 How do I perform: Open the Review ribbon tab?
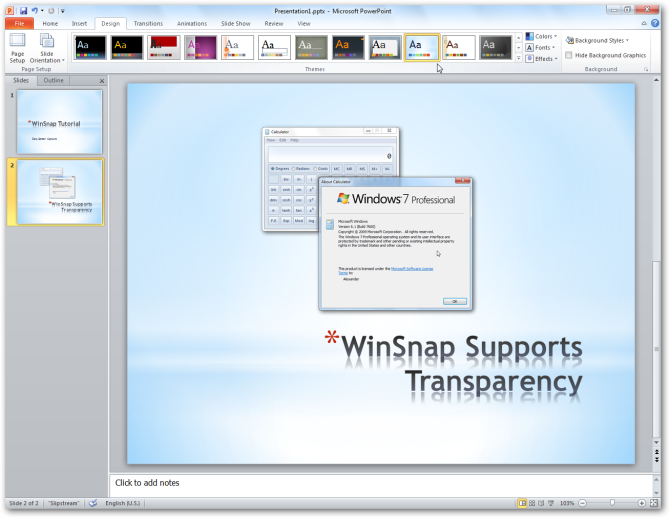coord(274,24)
